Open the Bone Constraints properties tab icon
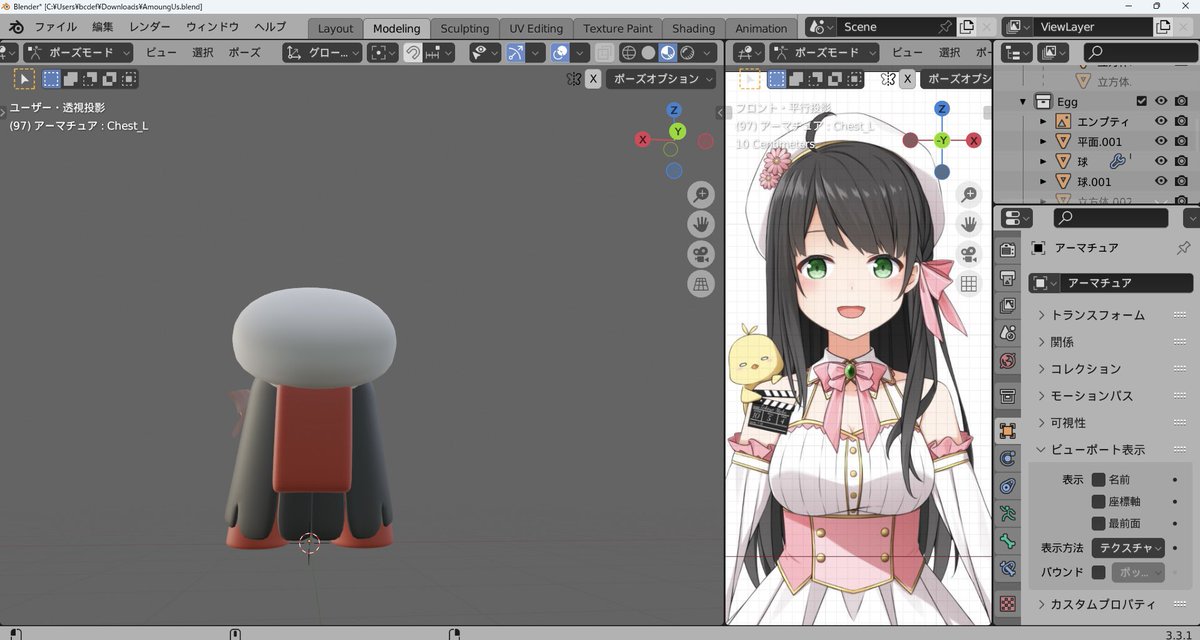This screenshot has height=640, width=1200. tap(1008, 569)
